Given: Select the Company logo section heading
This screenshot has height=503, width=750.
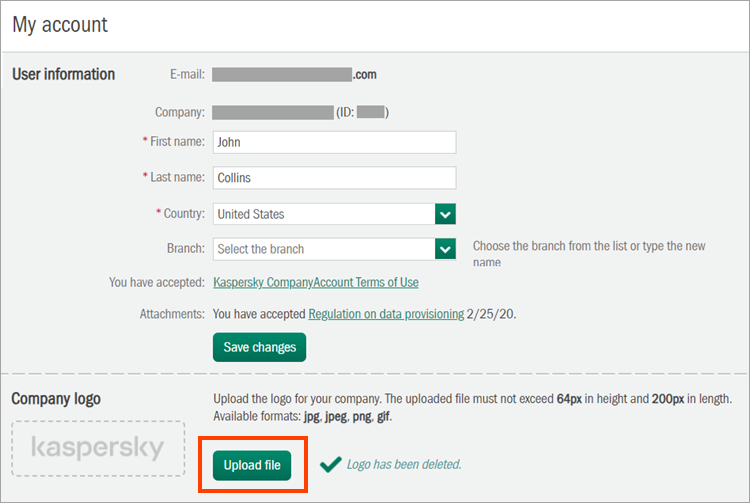Looking at the screenshot, I should point(56,399).
